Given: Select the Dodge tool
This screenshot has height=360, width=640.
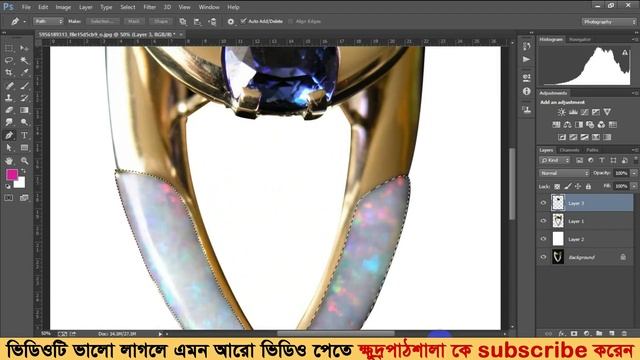Looking at the screenshot, I should click(24, 122).
